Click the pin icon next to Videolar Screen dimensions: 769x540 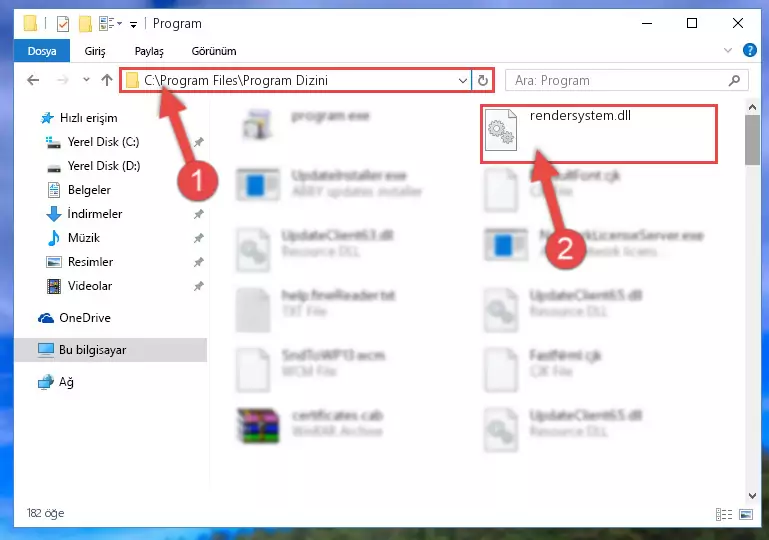click(x=199, y=286)
